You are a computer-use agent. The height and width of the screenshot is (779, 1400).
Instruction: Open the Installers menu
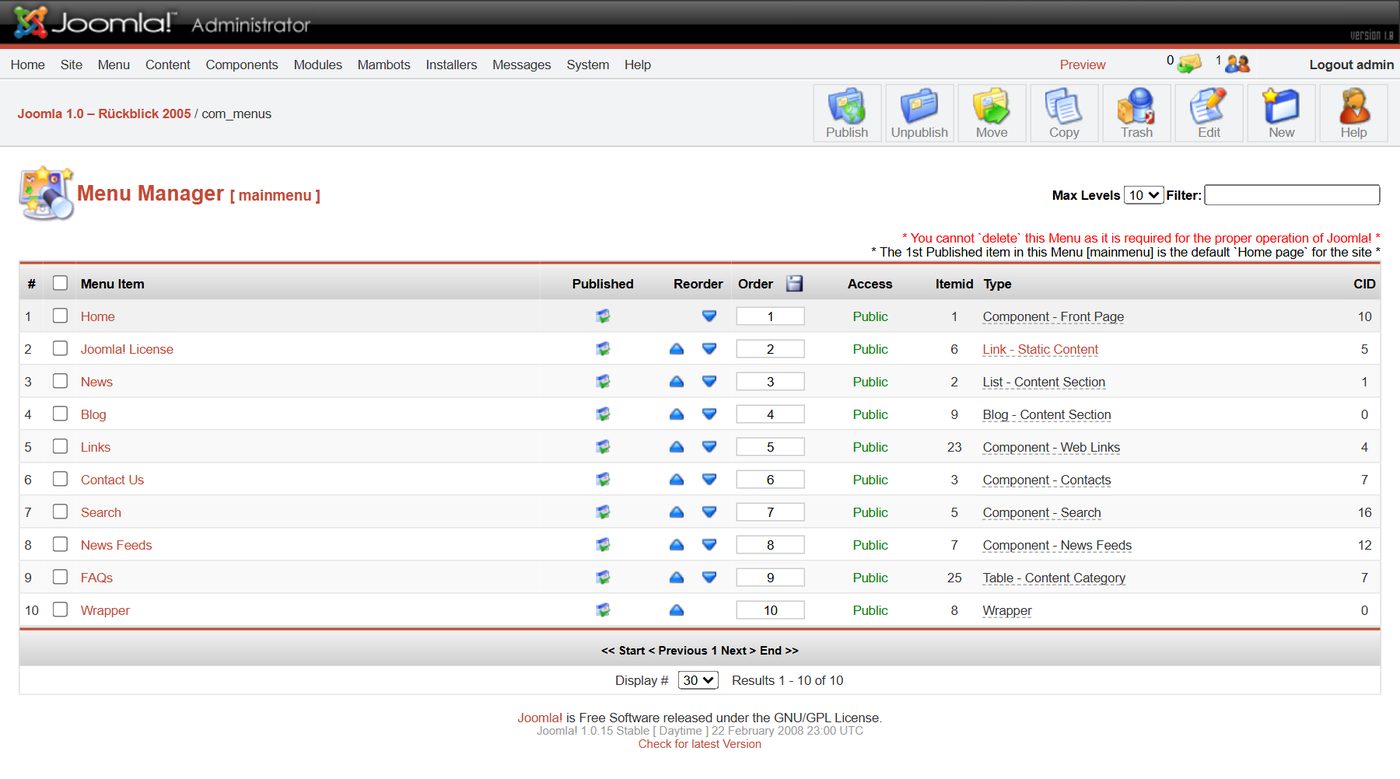(x=451, y=64)
